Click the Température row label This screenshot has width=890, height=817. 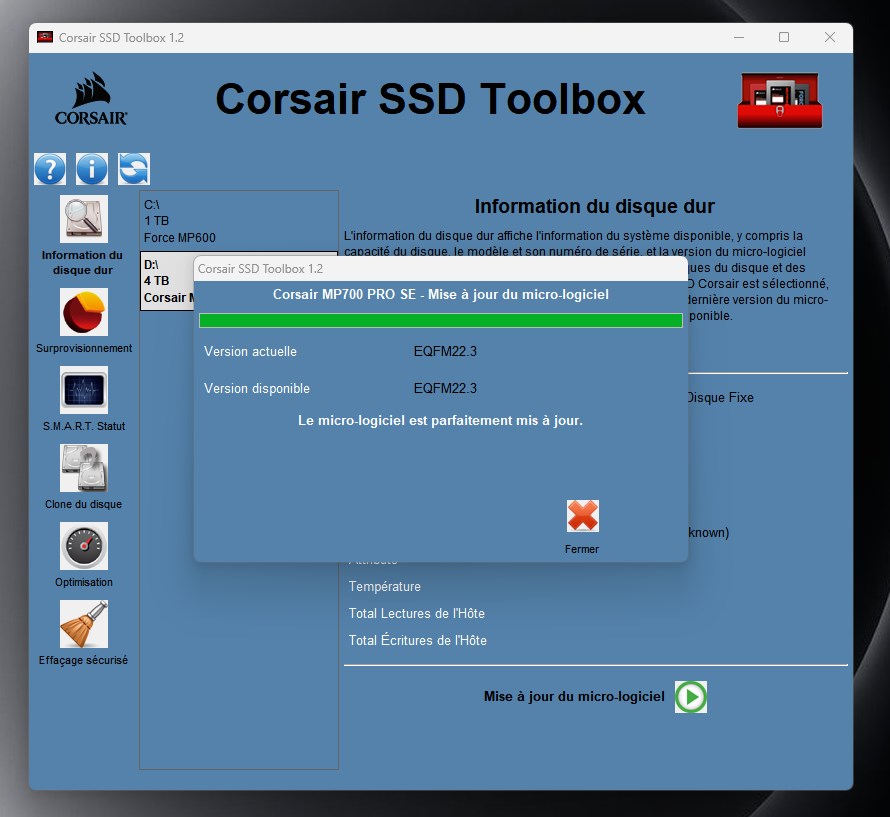click(x=385, y=586)
